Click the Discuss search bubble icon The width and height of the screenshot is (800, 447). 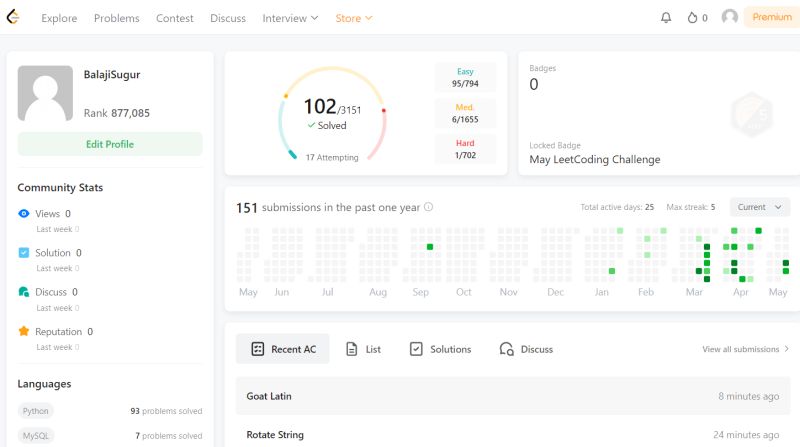tap(506, 349)
